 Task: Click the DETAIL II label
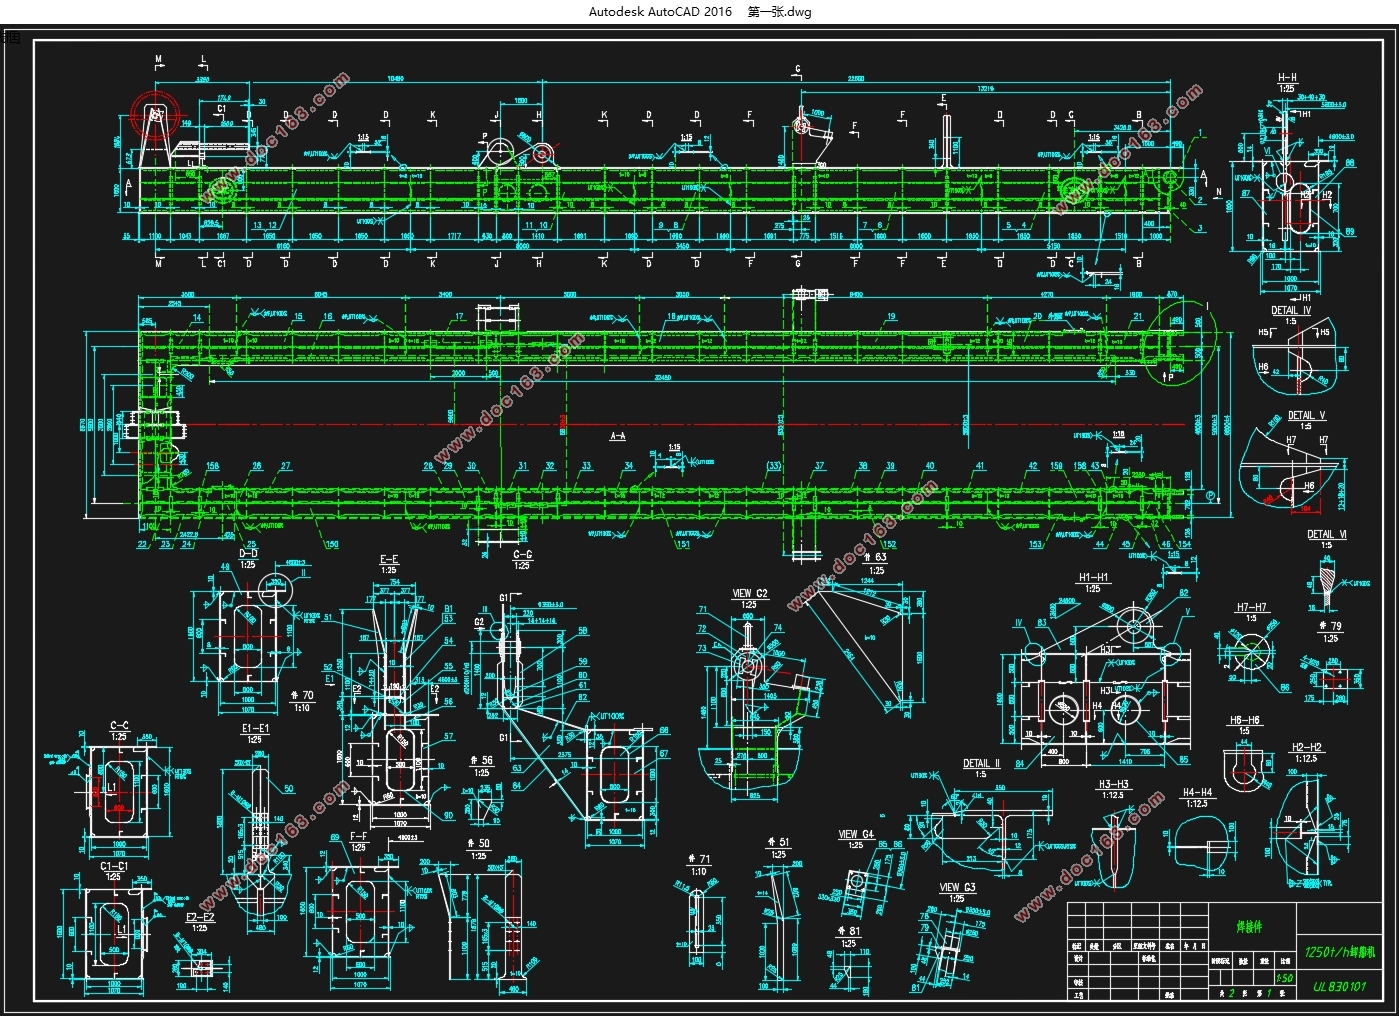[980, 763]
